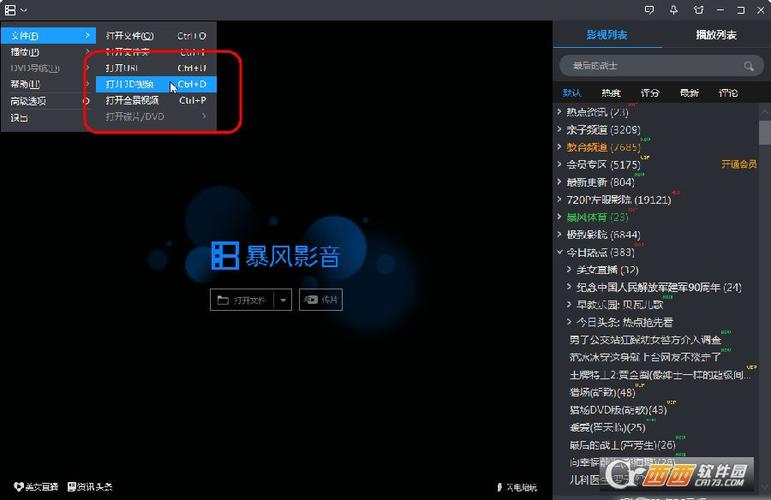The width and height of the screenshot is (771, 500).
Task: Sort the list by 热度
Action: [611, 92]
